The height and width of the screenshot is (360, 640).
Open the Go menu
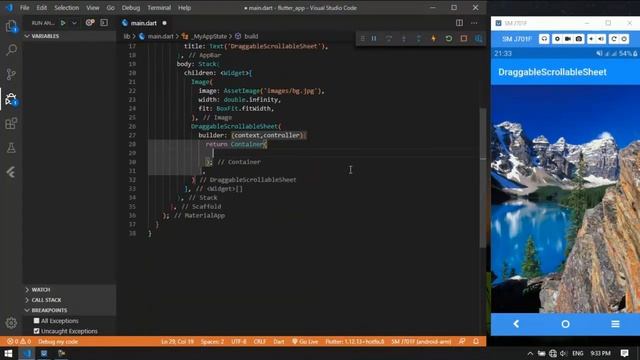pyautogui.click(x=111, y=8)
